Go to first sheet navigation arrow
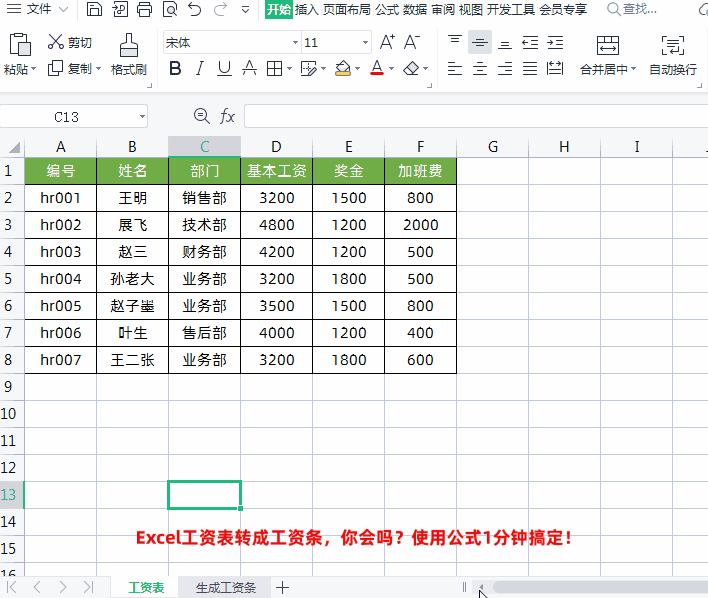The image size is (708, 598). 12,587
